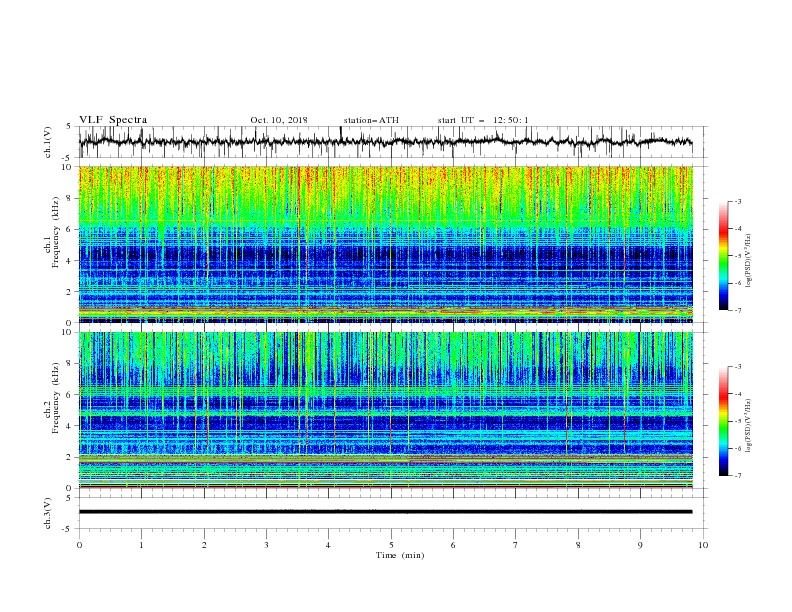The height and width of the screenshot is (612, 792).
Task: Click the "4" kHz tick on ch.1 frequency axis
Action: point(69,261)
